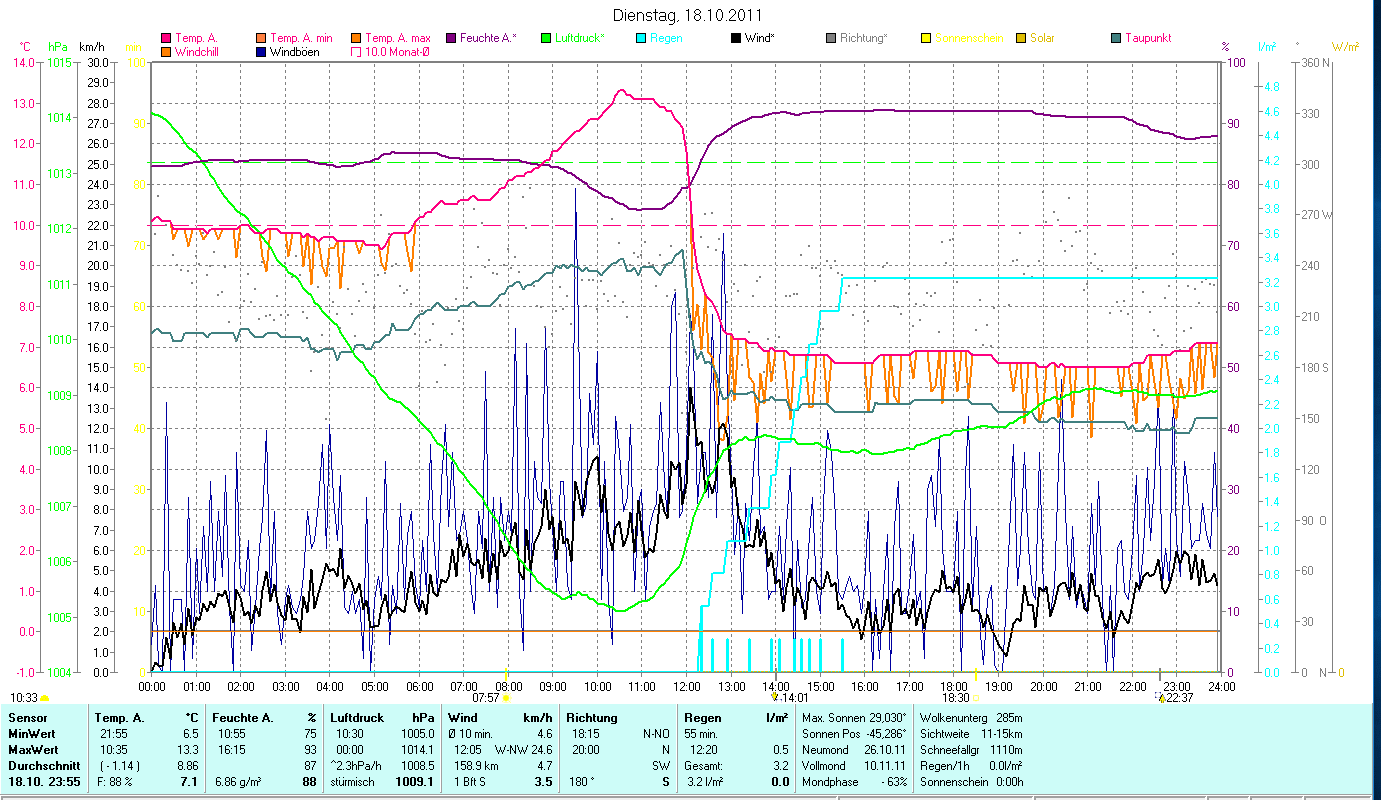Click the Gesamt: rain total label
This screenshot has height=800, width=1381.
[x=704, y=766]
